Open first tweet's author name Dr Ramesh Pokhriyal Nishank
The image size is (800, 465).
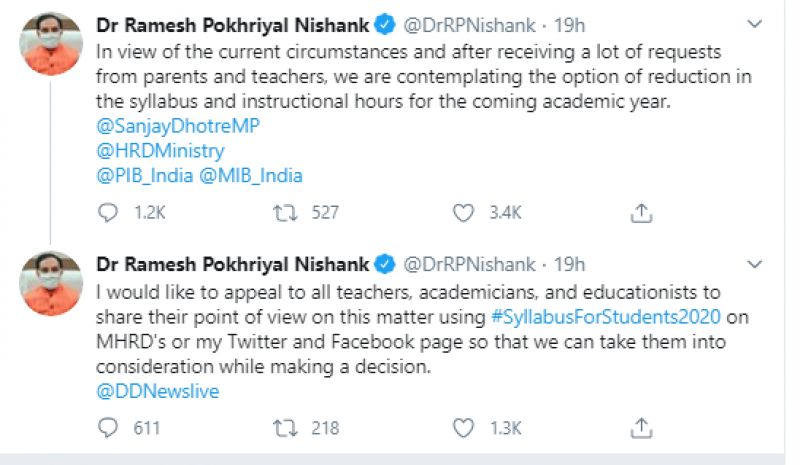coord(232,22)
